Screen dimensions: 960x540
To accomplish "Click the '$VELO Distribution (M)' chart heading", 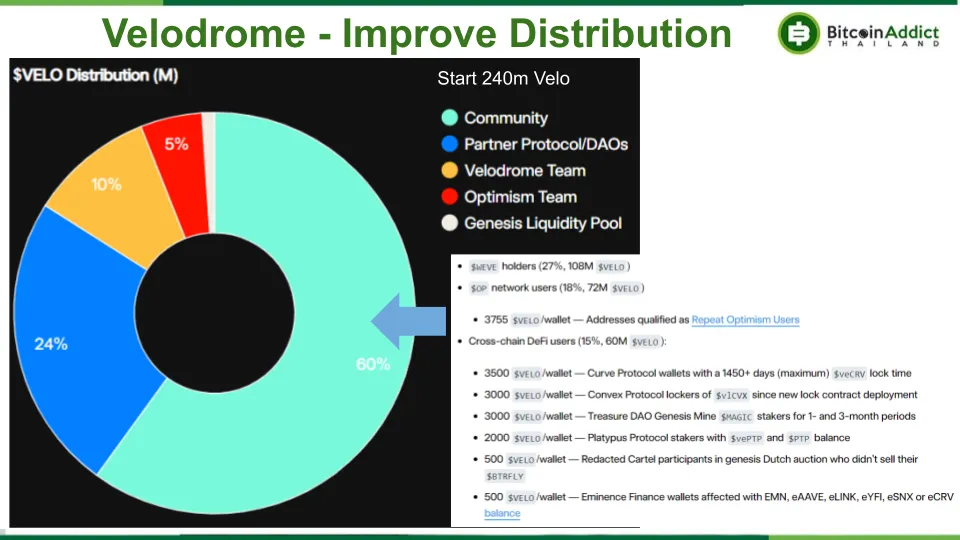I will tap(96, 75).
